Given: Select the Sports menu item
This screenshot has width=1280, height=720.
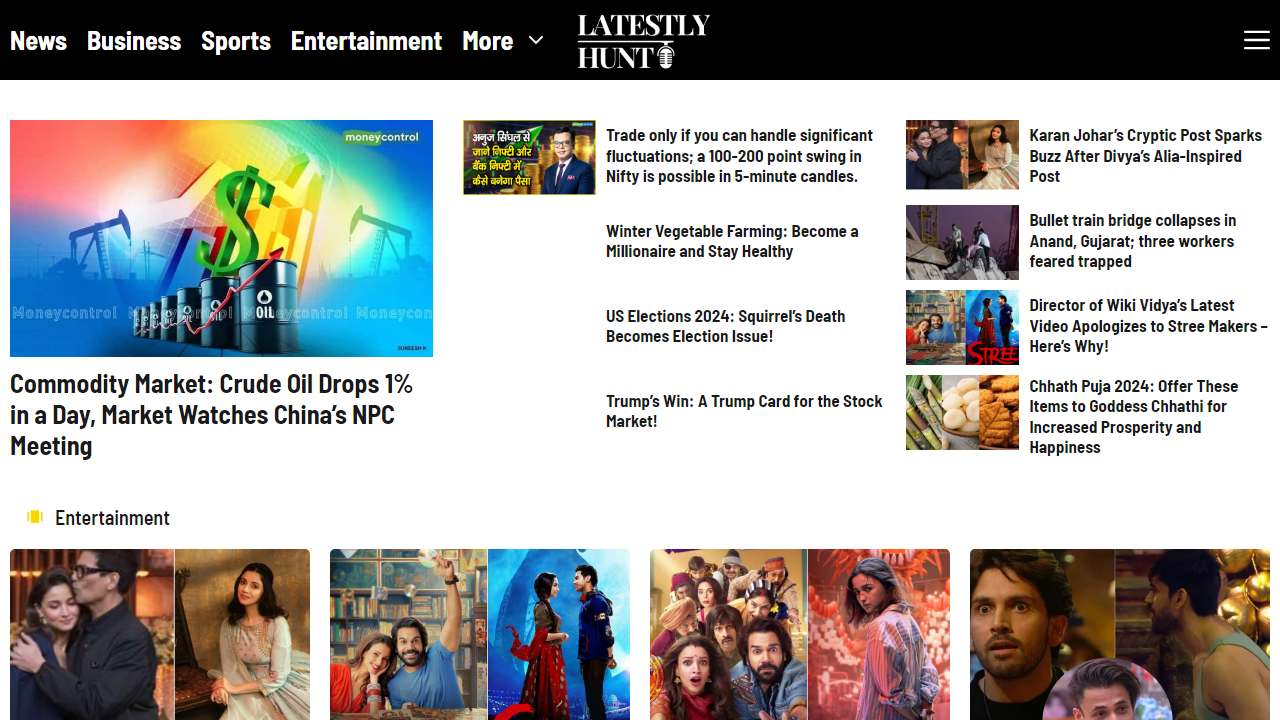Looking at the screenshot, I should point(236,40).
